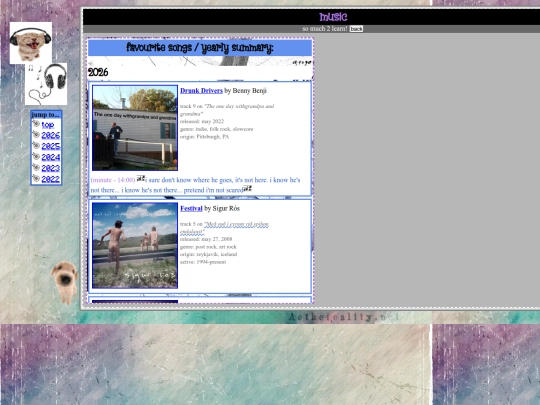Click the headphones with music notes image
Image resolution: width=540 pixels, height=405 pixels.
click(x=46, y=84)
